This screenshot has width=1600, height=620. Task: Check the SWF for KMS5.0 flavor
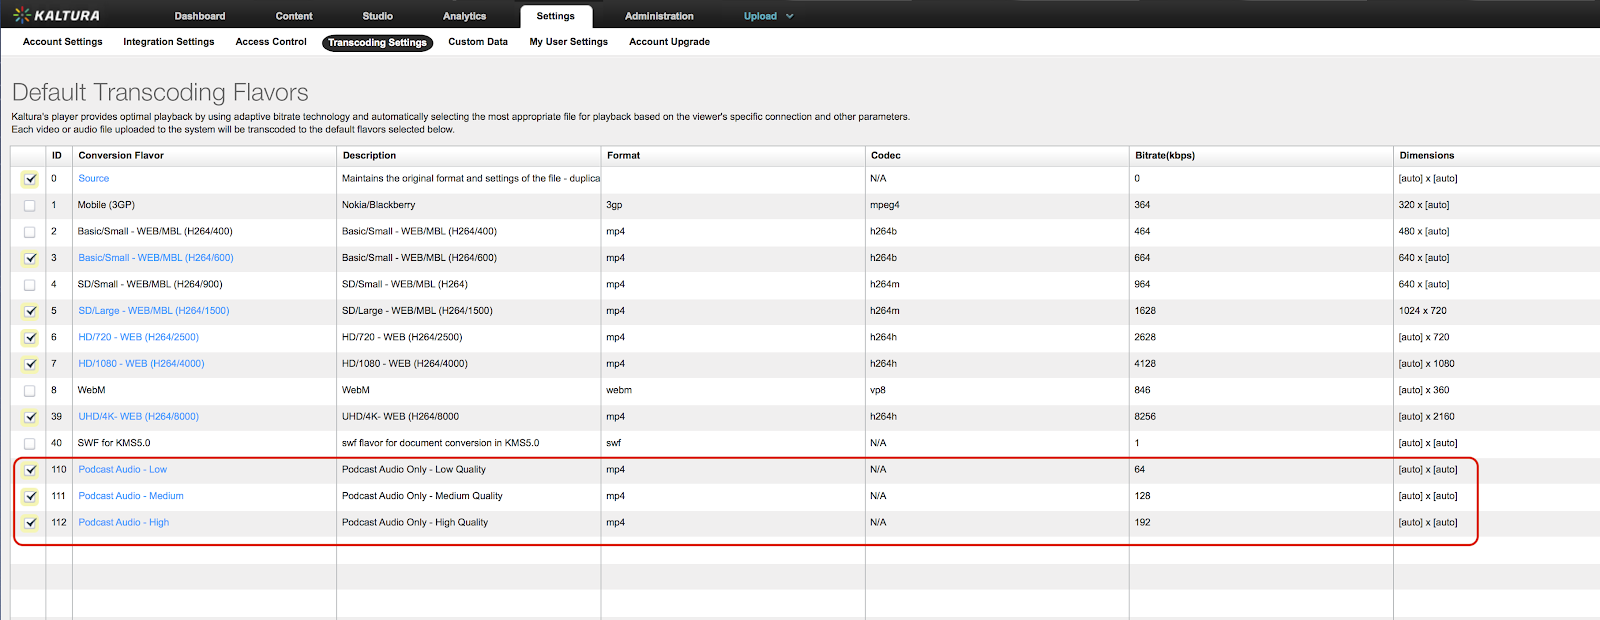tap(30, 444)
